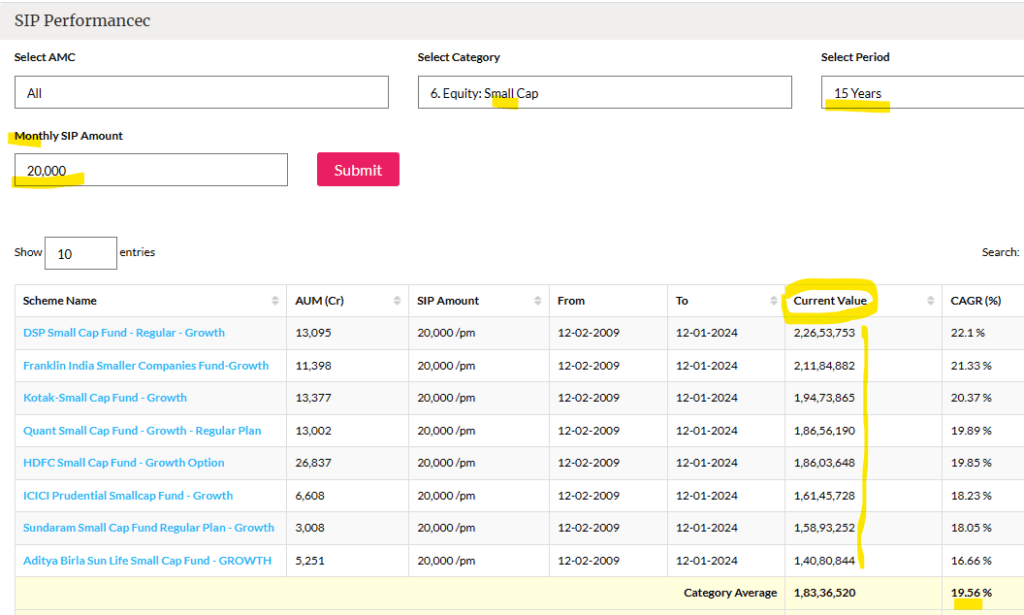
Task: Sort table by AUM (Cr) arrows
Action: tap(397, 300)
